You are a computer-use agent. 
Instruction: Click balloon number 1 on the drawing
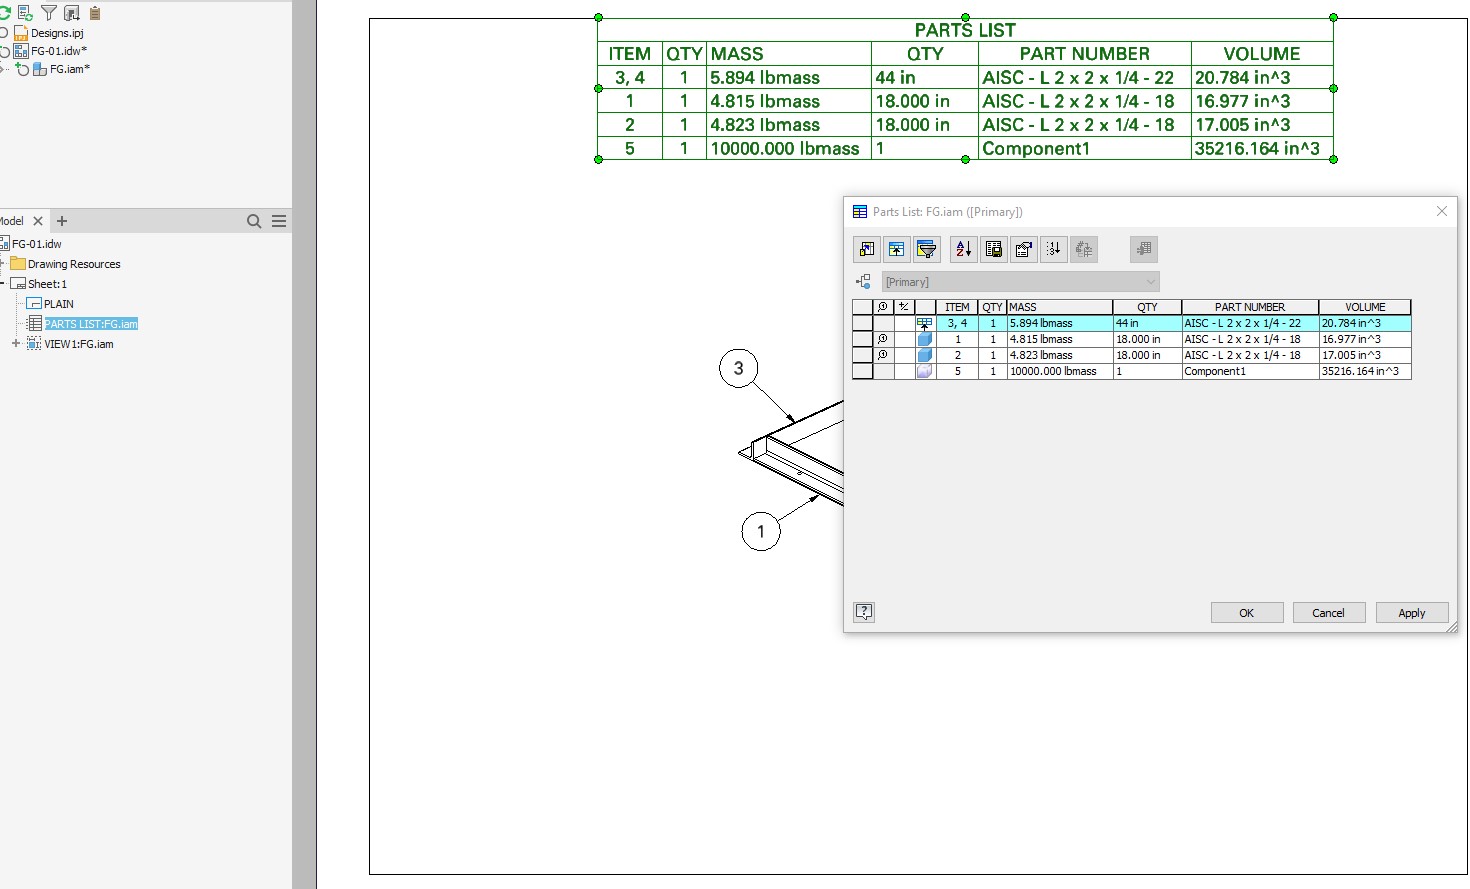coord(761,531)
